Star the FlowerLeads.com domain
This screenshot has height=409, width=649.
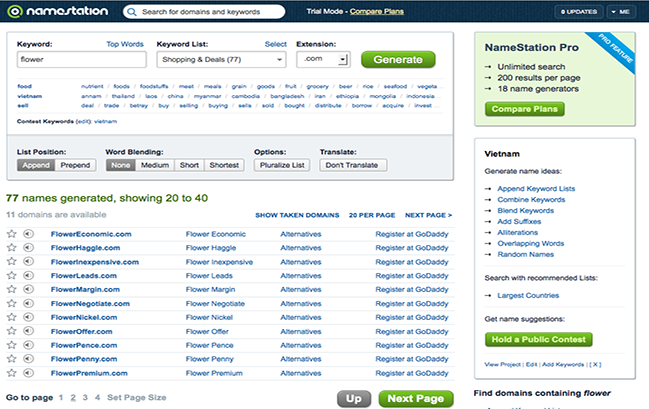pyautogui.click(x=12, y=275)
